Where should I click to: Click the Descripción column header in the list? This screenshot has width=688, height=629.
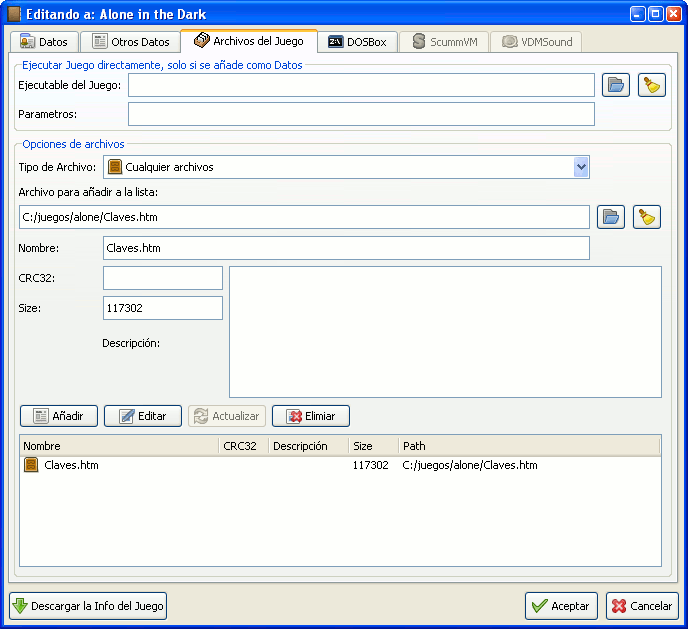(x=308, y=446)
